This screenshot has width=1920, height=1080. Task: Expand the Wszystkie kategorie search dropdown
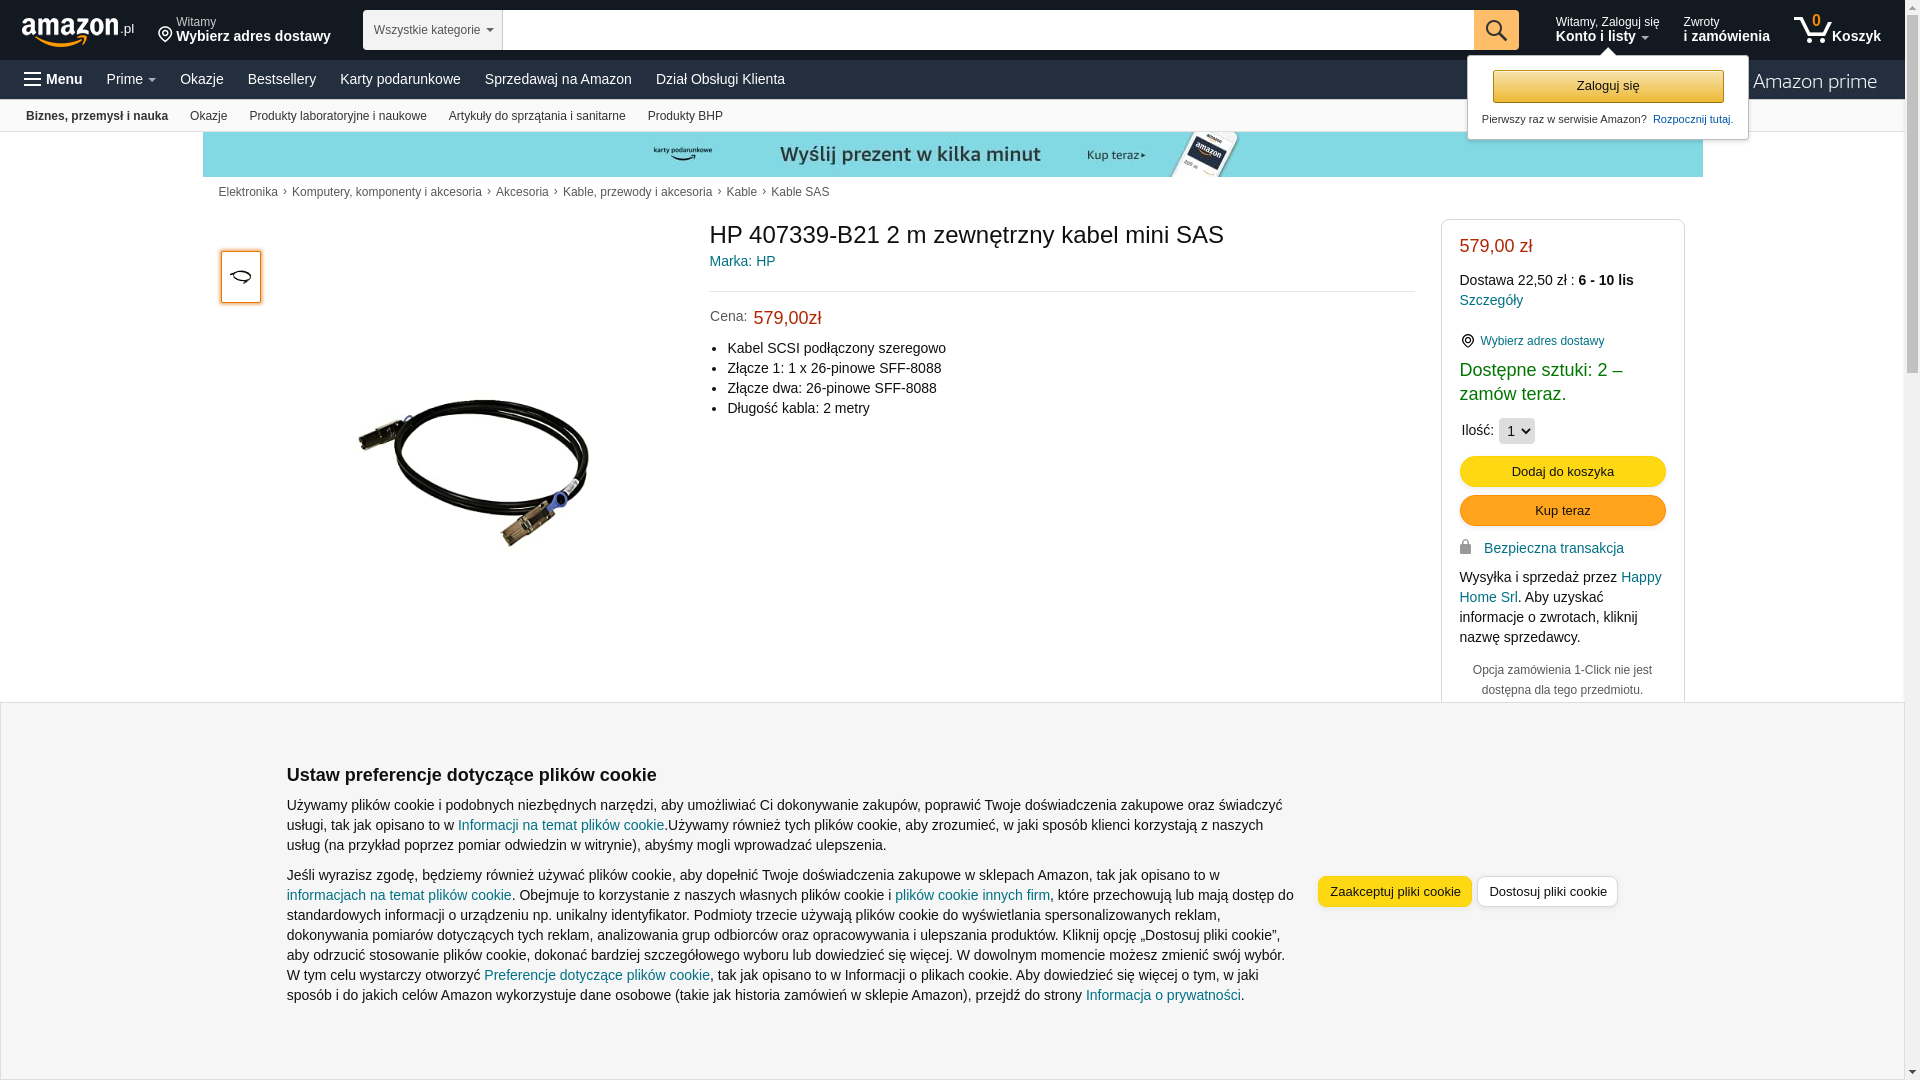[433, 30]
